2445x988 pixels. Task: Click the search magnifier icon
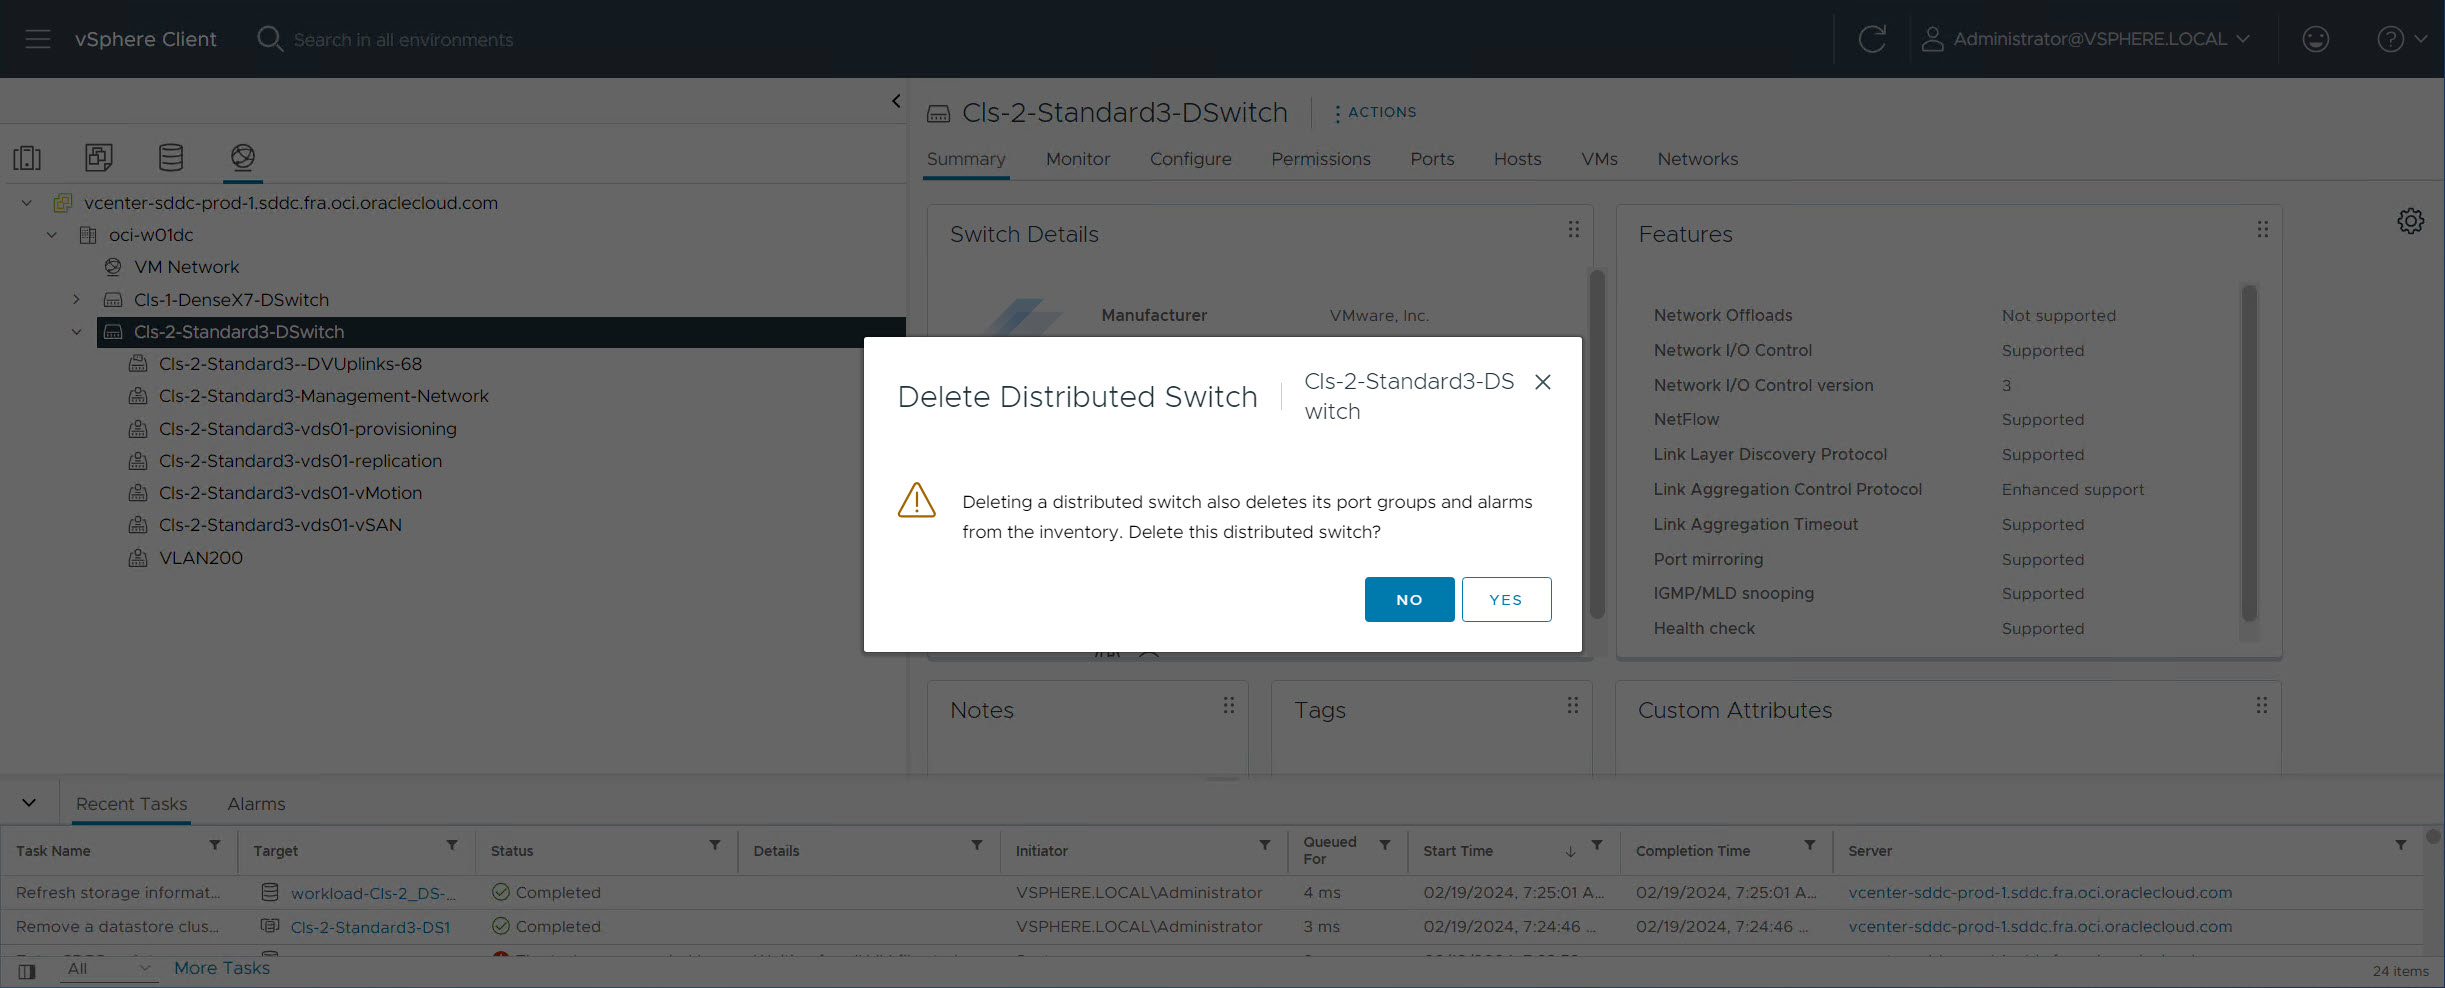click(x=270, y=39)
